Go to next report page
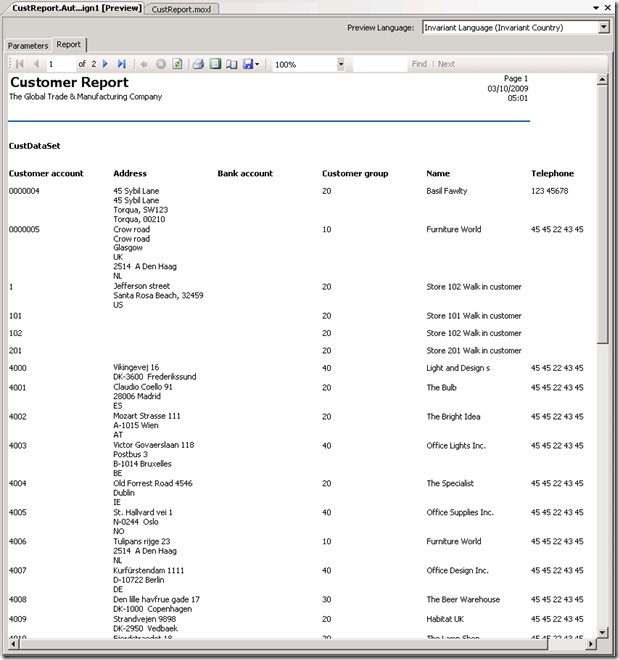 tap(105, 64)
